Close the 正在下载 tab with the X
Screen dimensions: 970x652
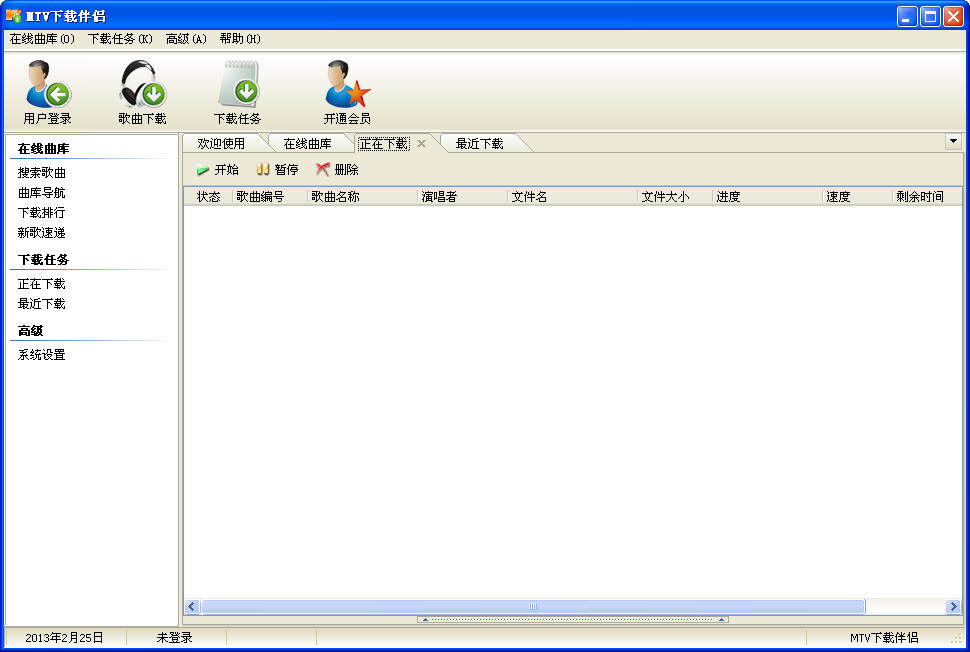422,144
